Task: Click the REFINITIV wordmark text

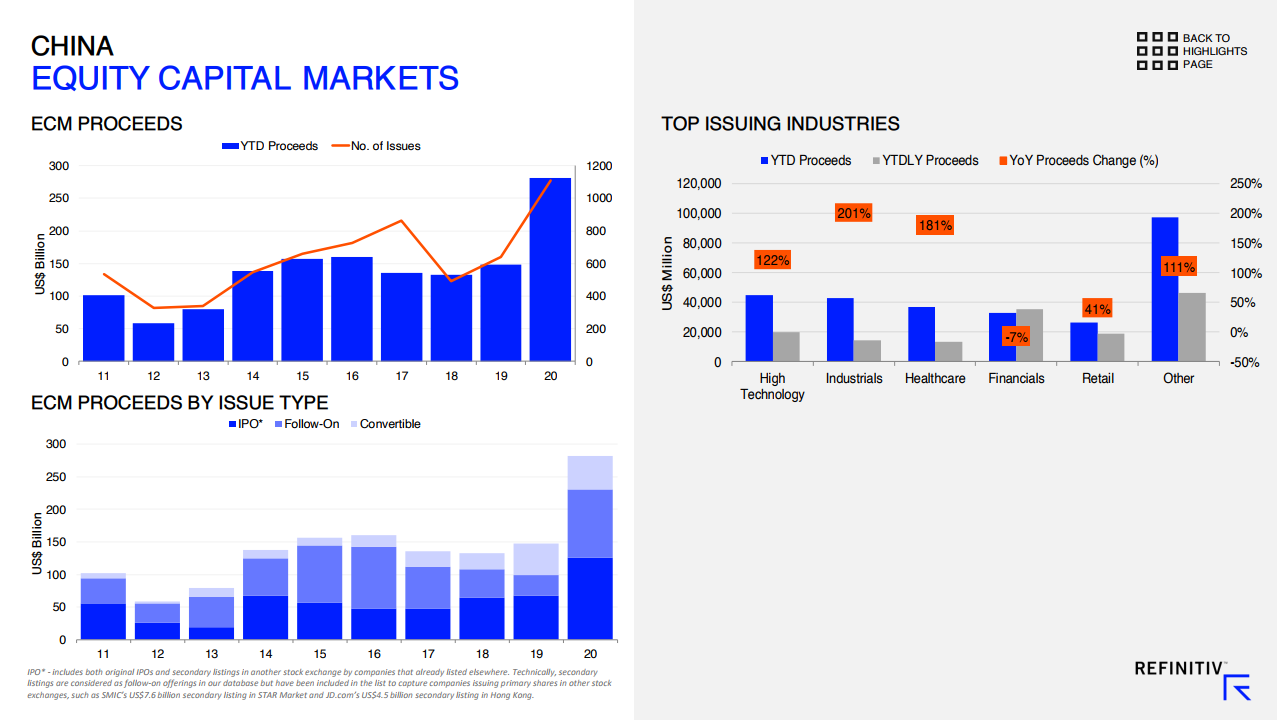Action: point(1177,668)
